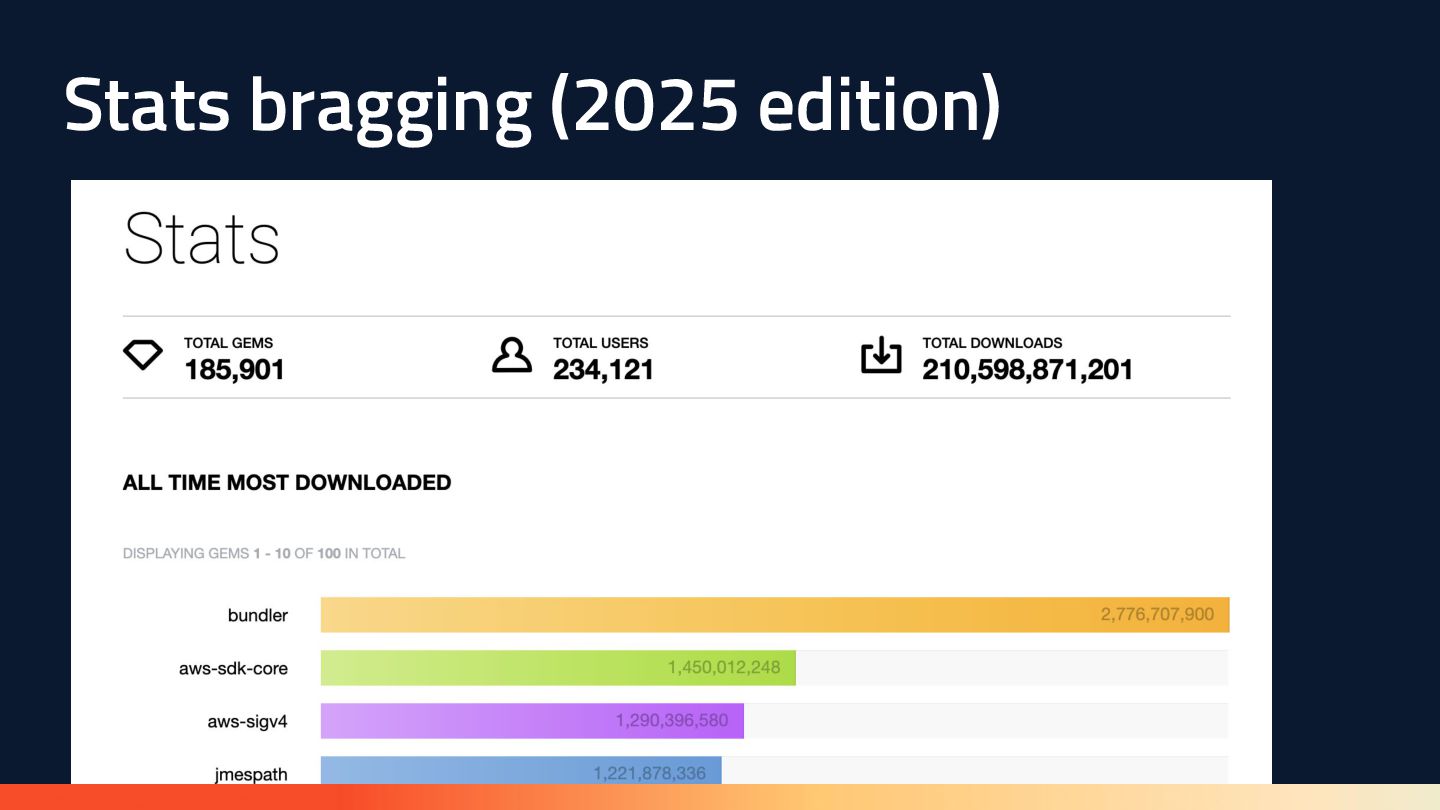Click the "All Time Most Downloaded" heading
This screenshot has width=1440, height=810.
coord(287,483)
